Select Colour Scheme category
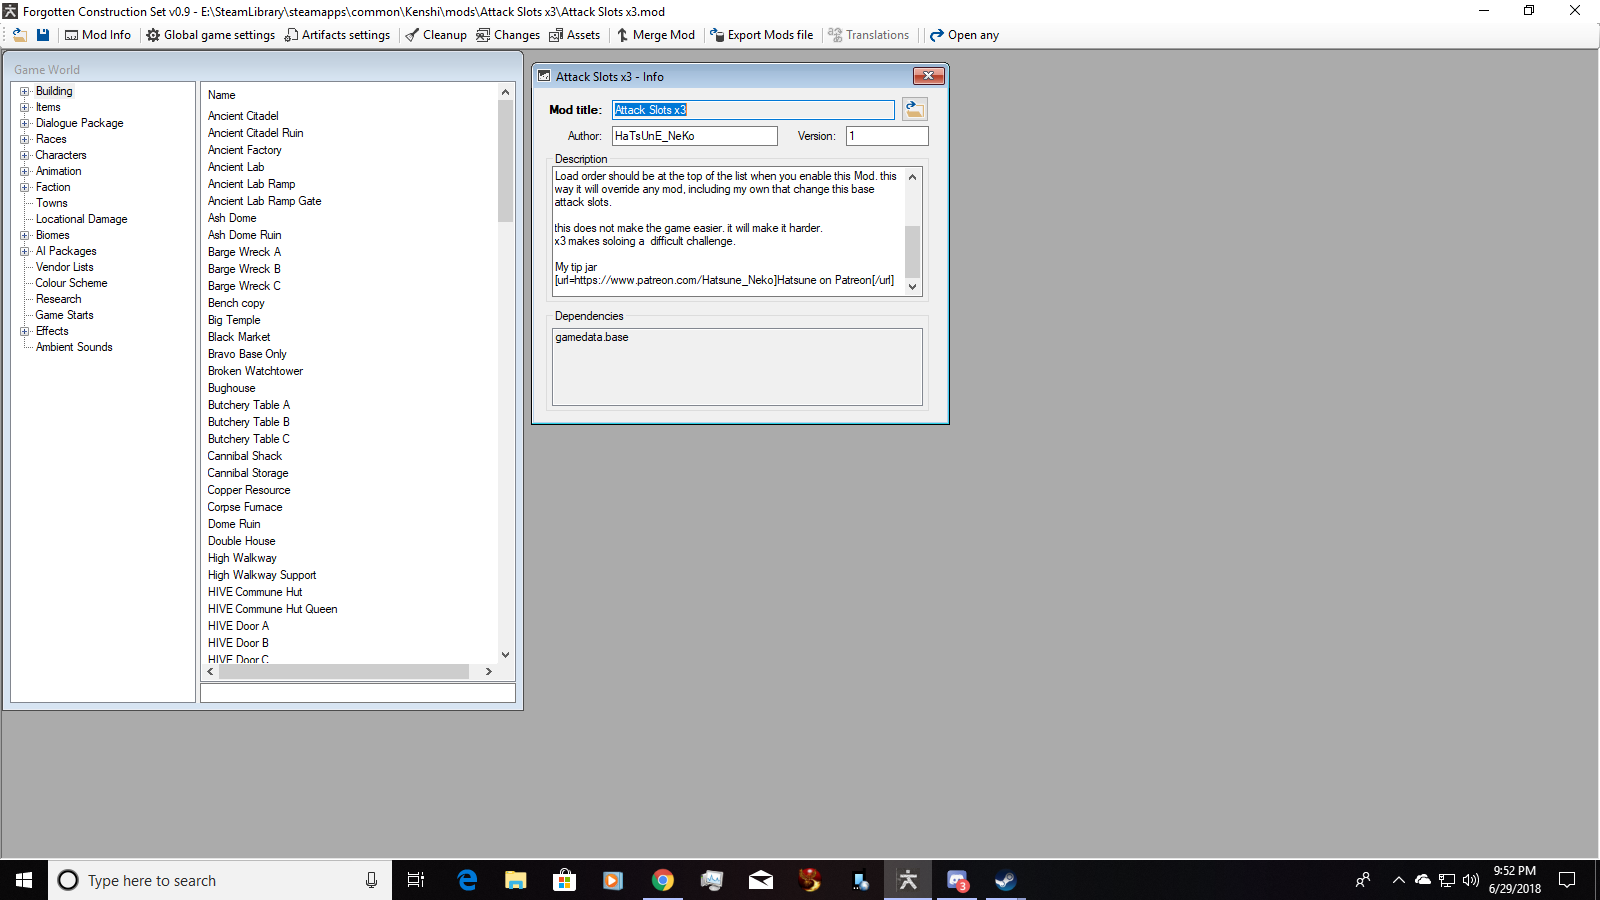 [72, 283]
